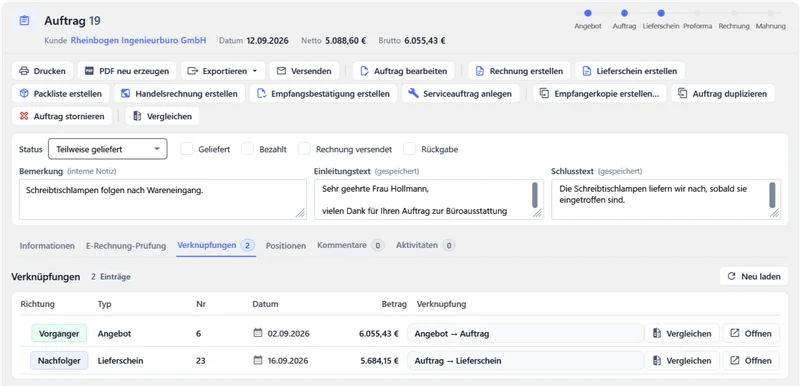Open the Status dropdown showing Teilweise geliefert
This screenshot has width=800, height=386.
tap(108, 149)
